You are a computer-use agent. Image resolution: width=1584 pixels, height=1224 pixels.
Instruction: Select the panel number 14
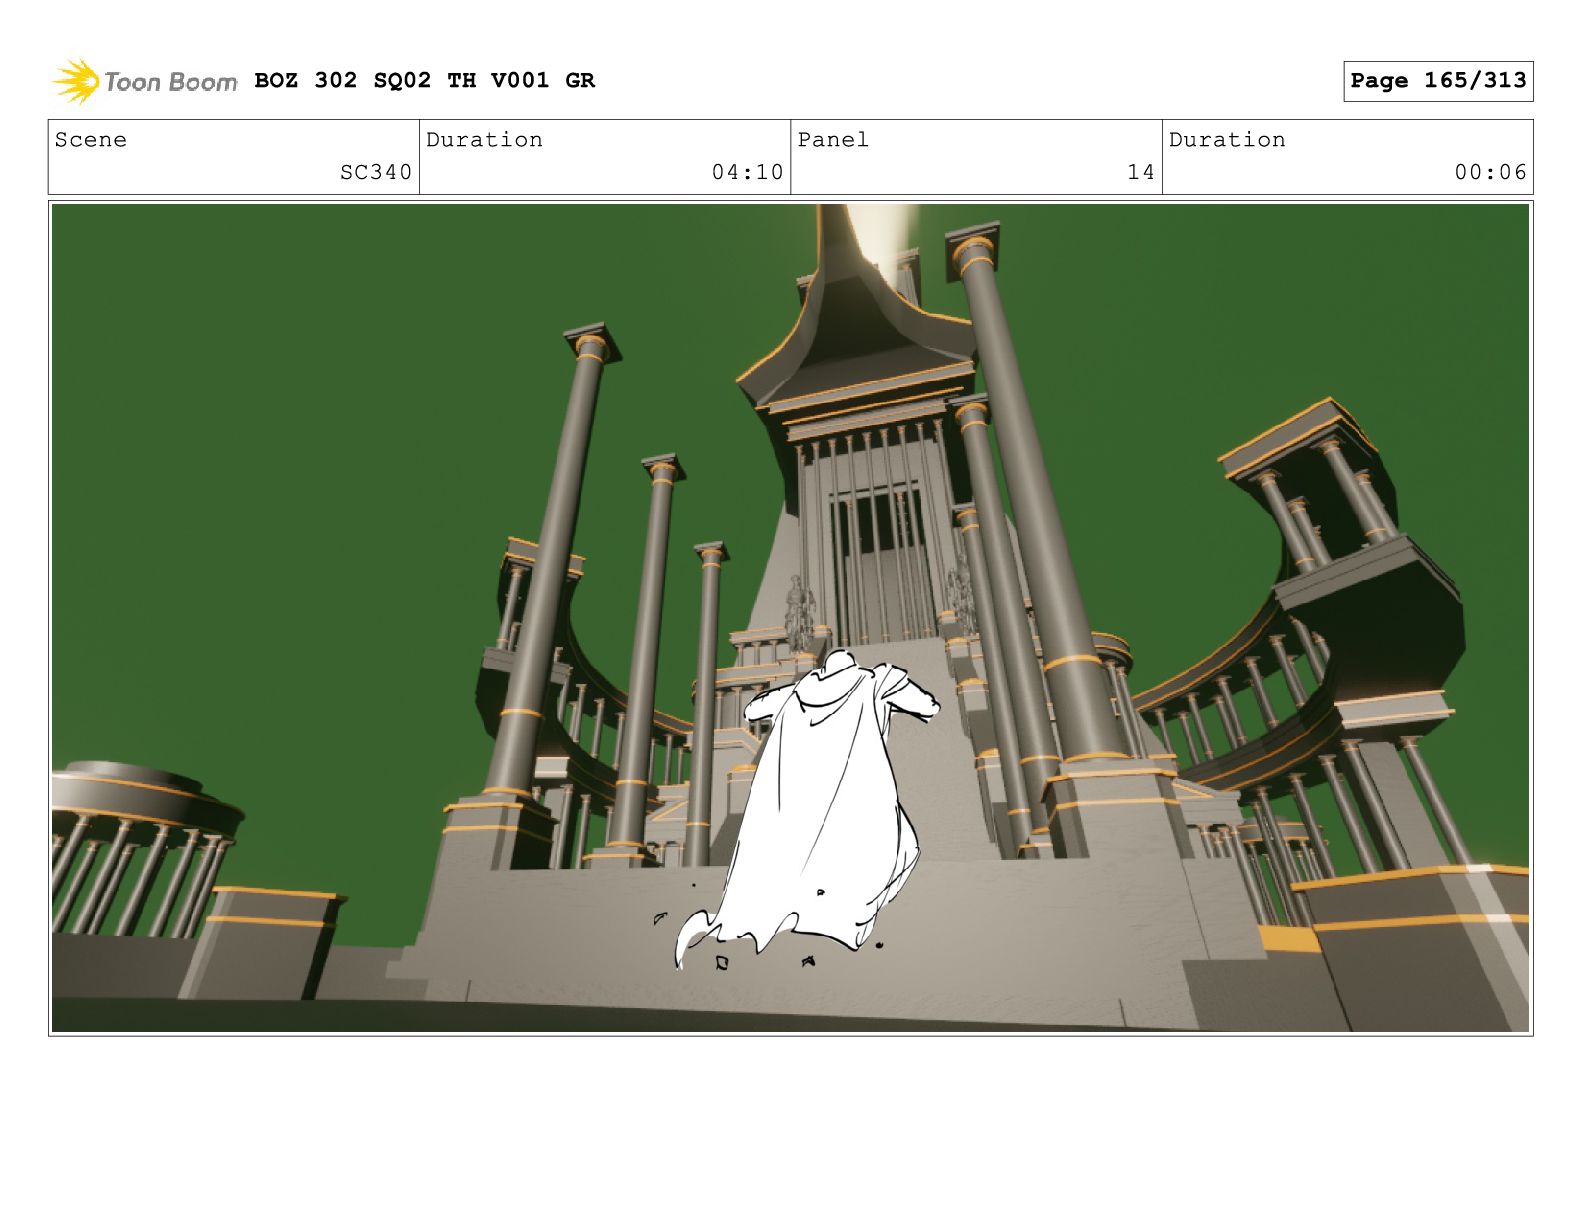(x=1140, y=172)
